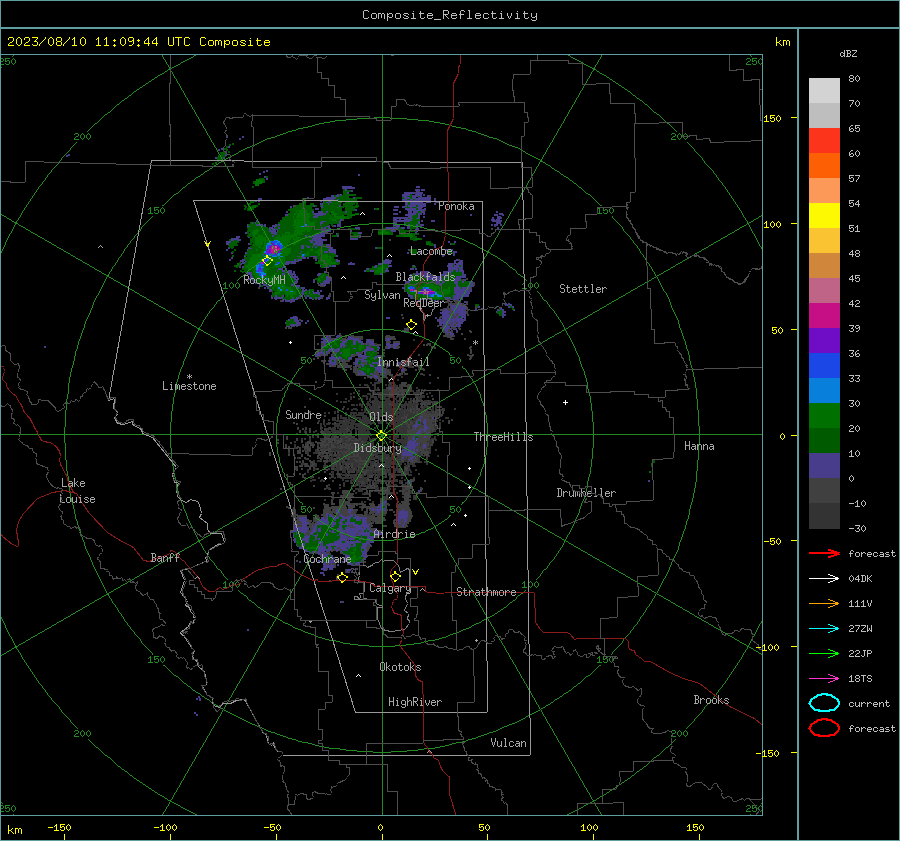This screenshot has height=841, width=900.
Task: Click the Brooks city label
Action: coord(711,700)
